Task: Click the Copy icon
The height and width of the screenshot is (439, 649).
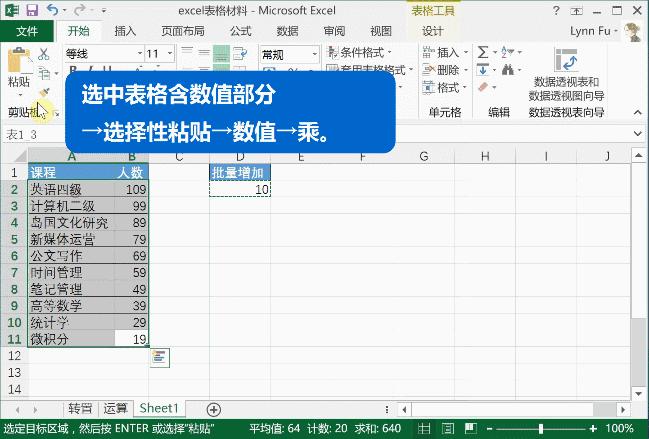Action: click(x=43, y=73)
